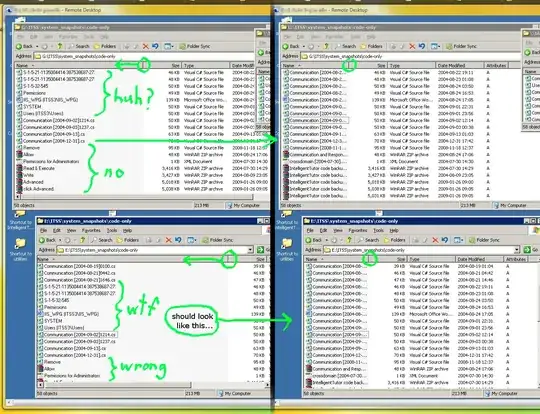The width and height of the screenshot is (540, 414).
Task: Open 'Shortcut to Intelligent...' icon on right desktop
Action: coord(287,220)
